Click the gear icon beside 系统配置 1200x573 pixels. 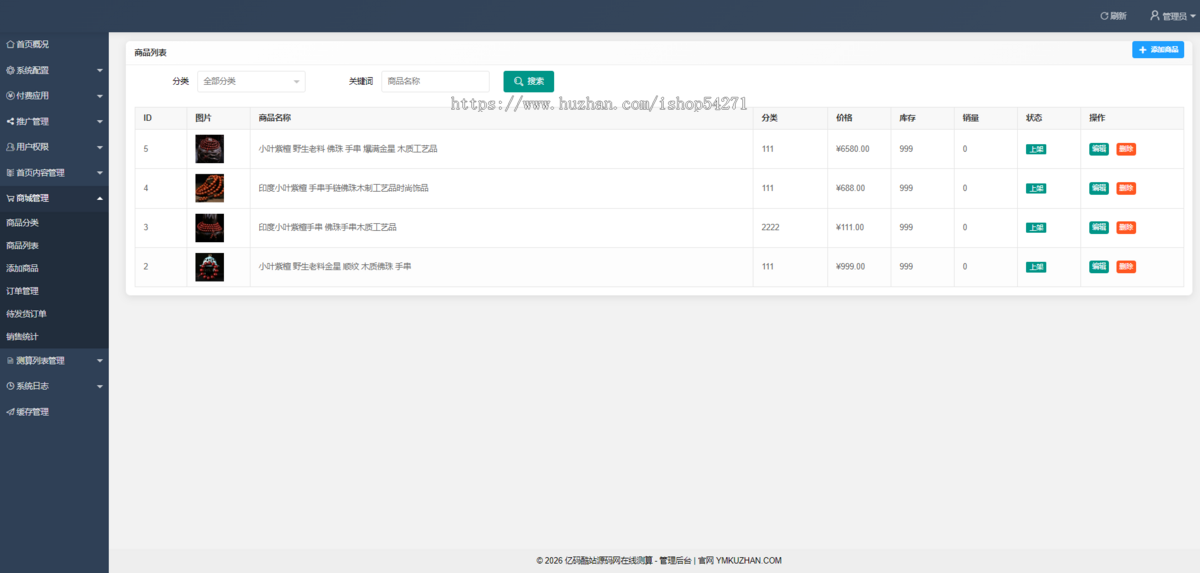coord(10,70)
